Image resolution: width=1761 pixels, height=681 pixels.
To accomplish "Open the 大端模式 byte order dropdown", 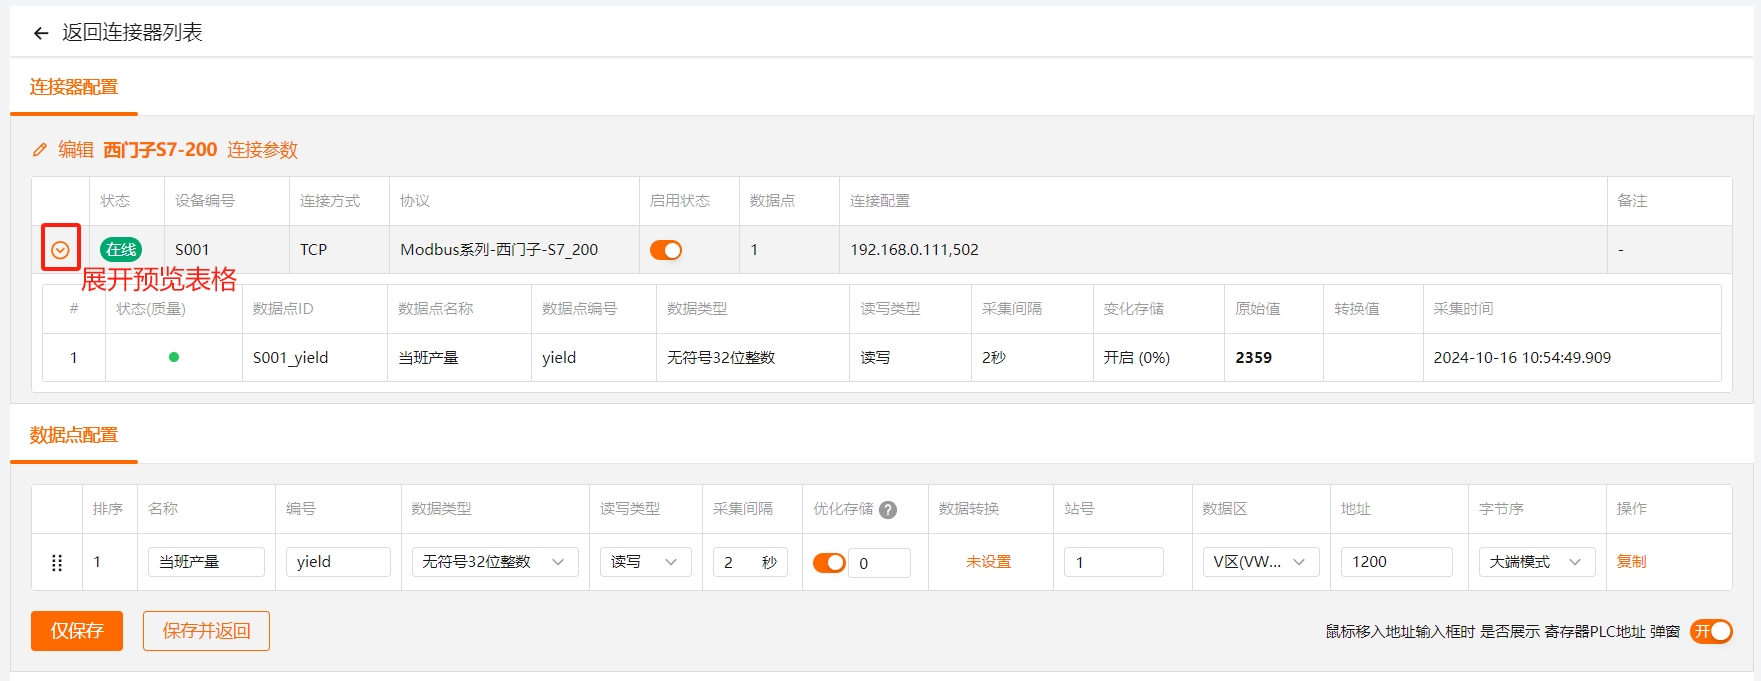I will (1536, 562).
